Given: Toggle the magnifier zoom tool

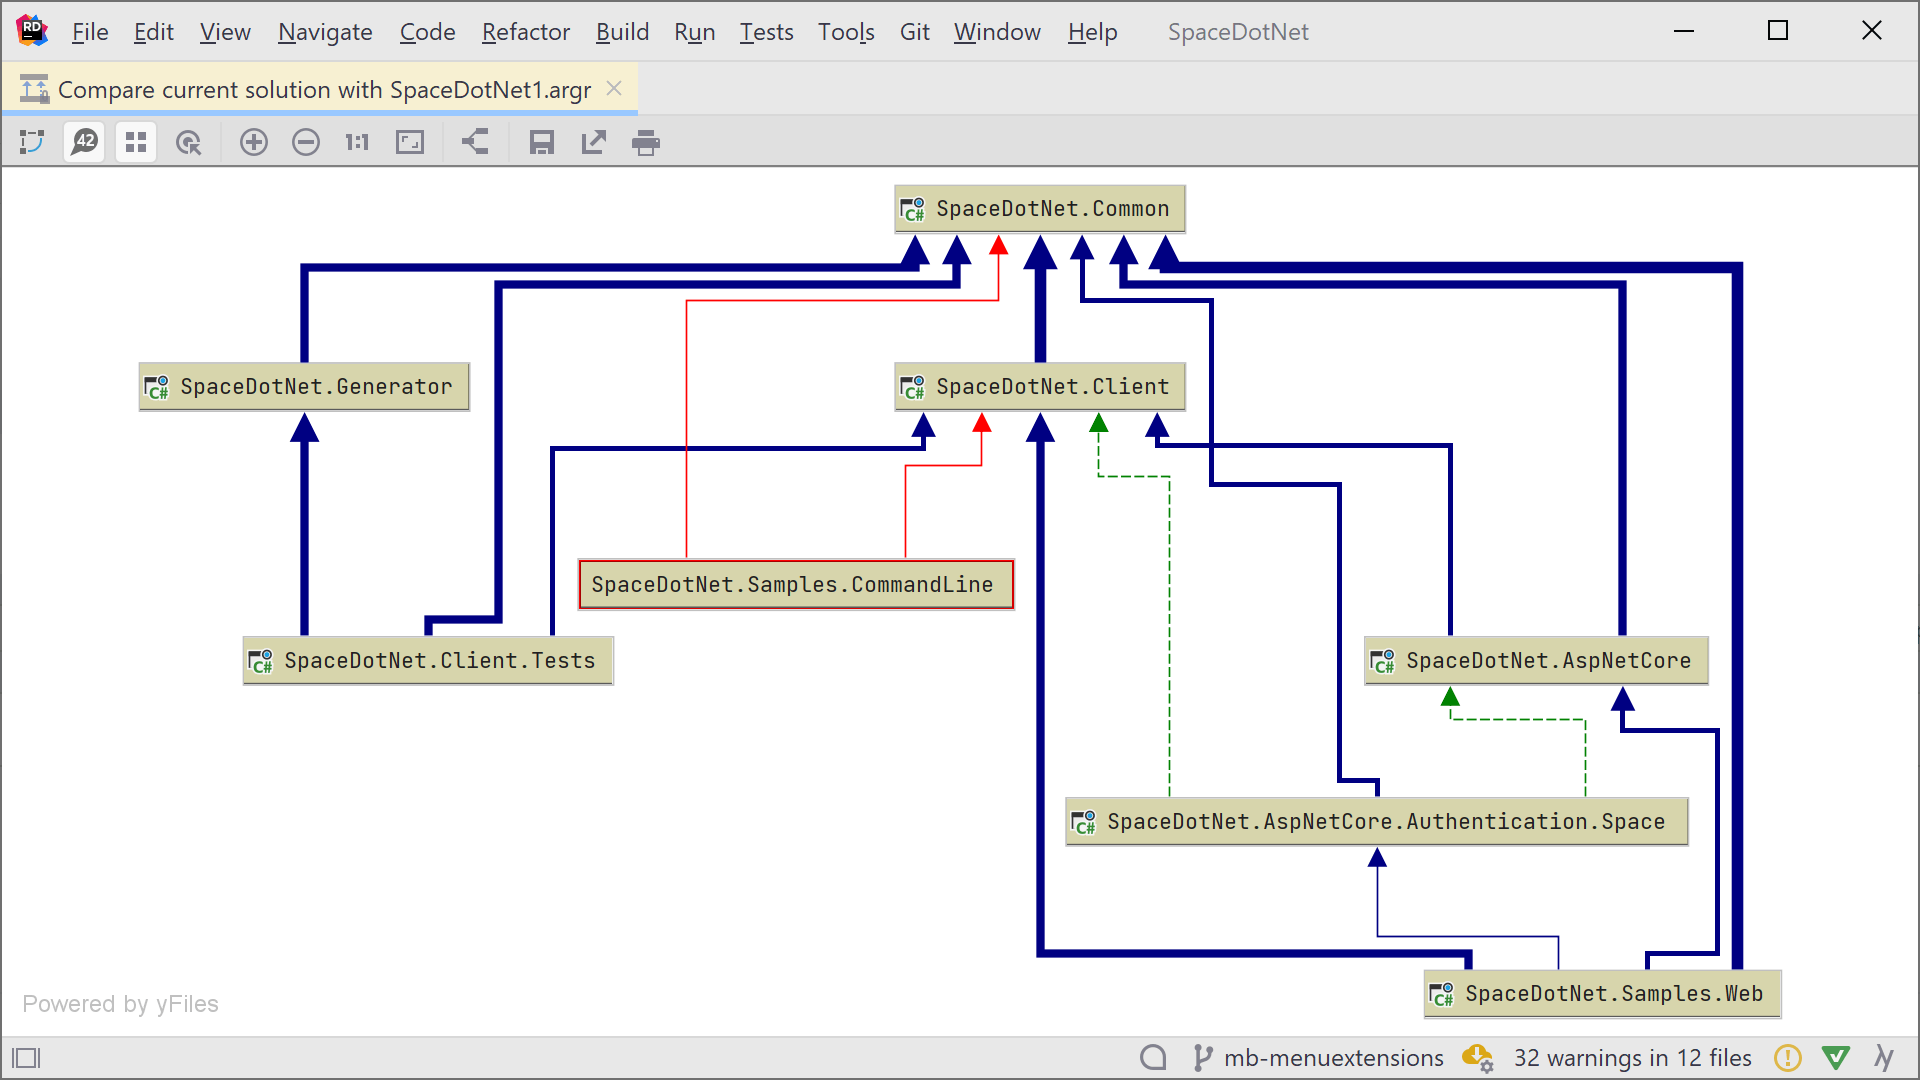Looking at the screenshot, I should 188,143.
